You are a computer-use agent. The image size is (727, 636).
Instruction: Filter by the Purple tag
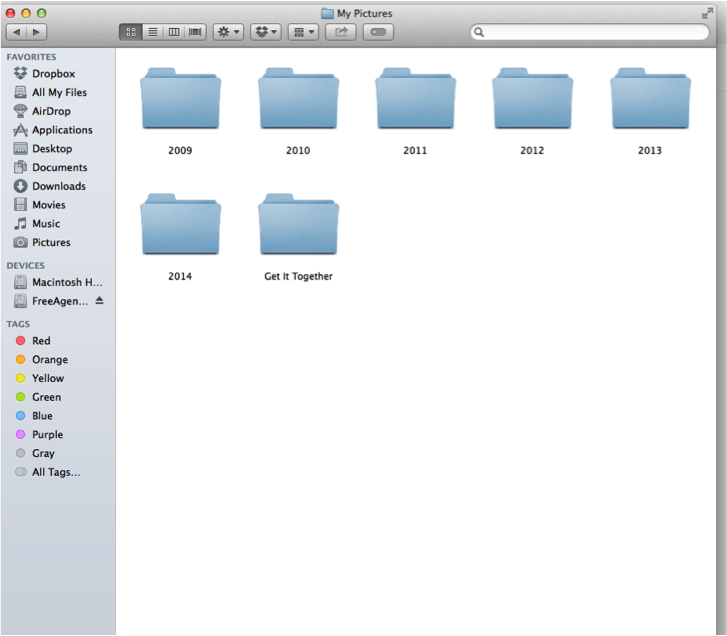[58, 435]
